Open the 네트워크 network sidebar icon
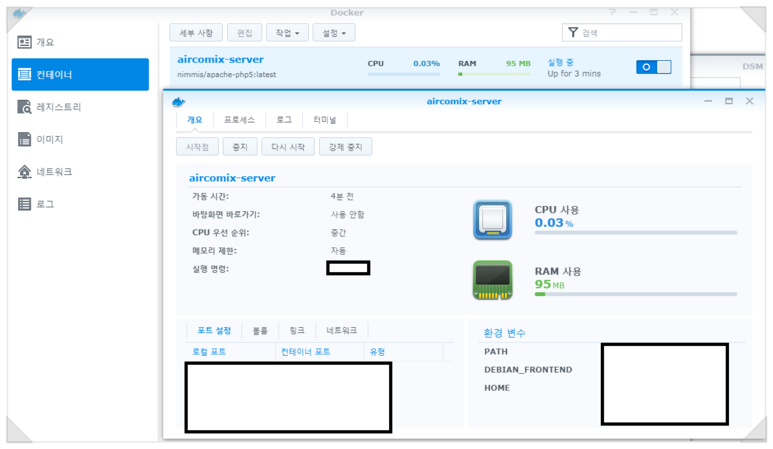The width and height of the screenshot is (773, 449). 24,172
